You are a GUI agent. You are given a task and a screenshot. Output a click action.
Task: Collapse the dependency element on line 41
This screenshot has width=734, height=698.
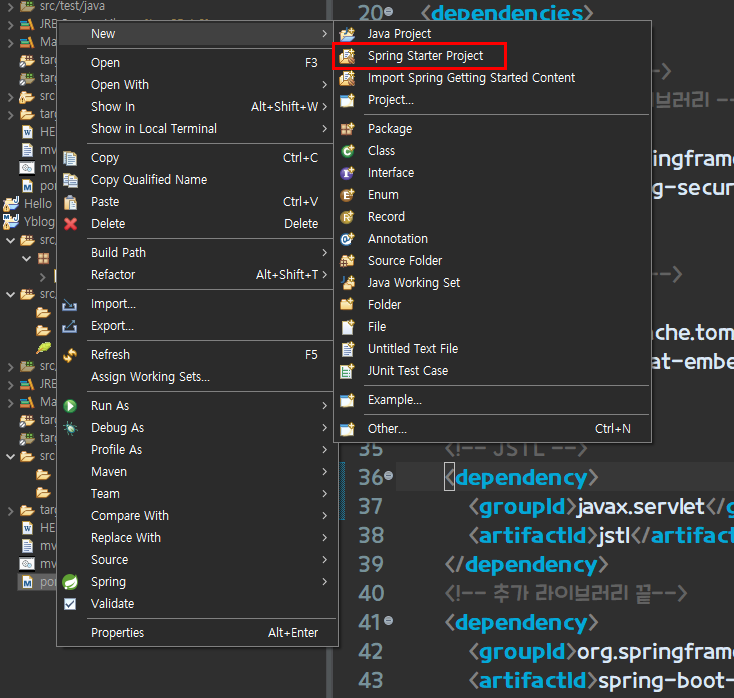coord(389,621)
